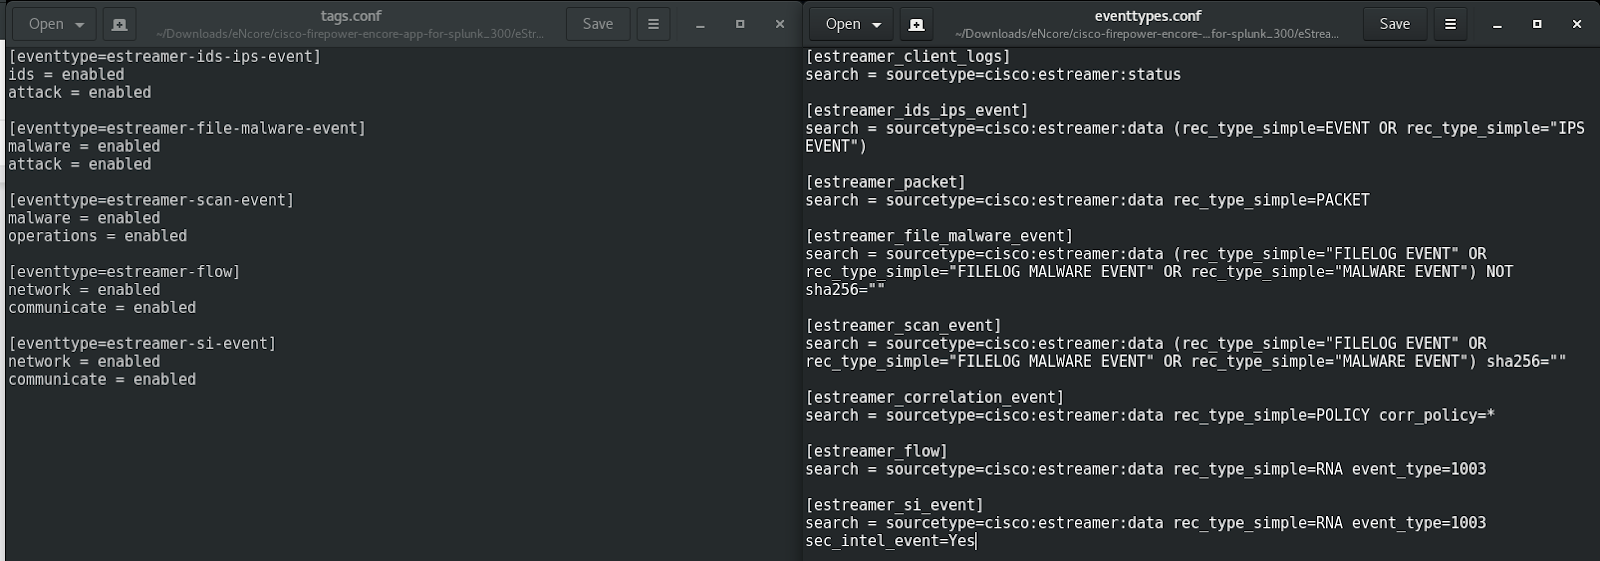Open the hamburger menu in tags.conf window
This screenshot has height=561, width=1600.
click(x=653, y=24)
